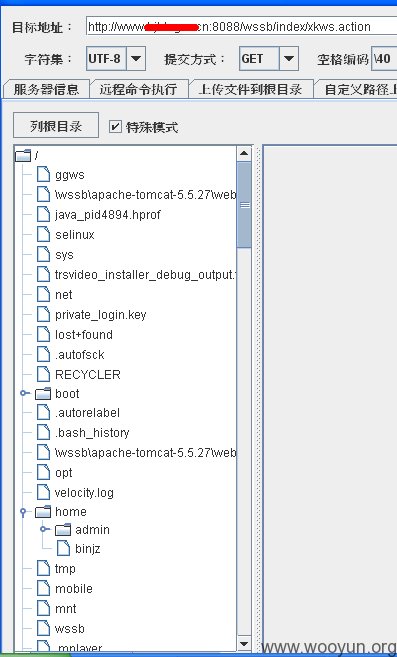397x657 pixels.
Task: Select the mobile tree entry
Action: 74,589
